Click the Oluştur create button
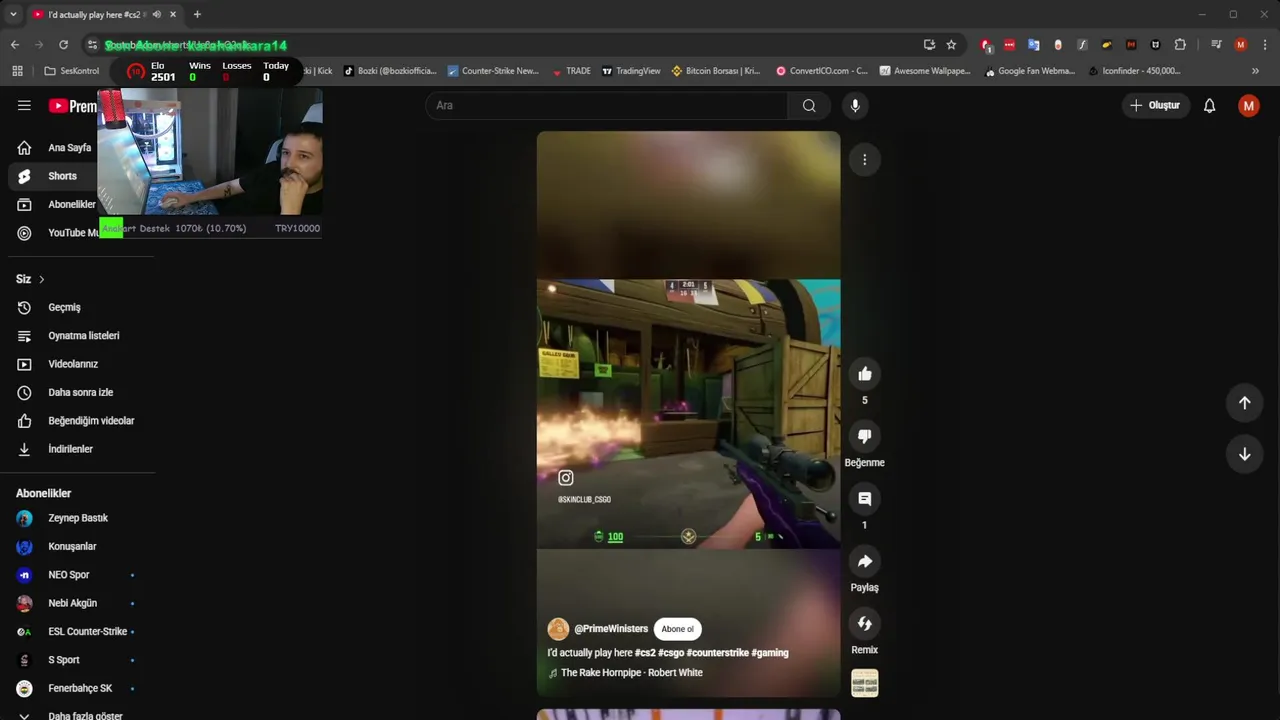 click(x=1155, y=105)
